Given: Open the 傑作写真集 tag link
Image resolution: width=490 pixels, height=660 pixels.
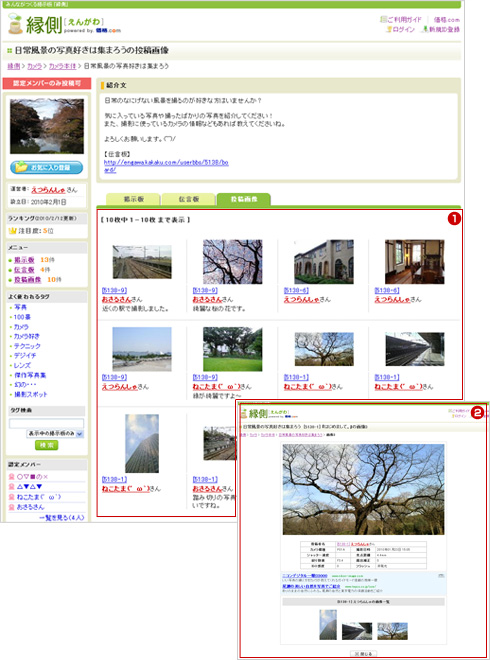Looking at the screenshot, I should [x=30, y=375].
